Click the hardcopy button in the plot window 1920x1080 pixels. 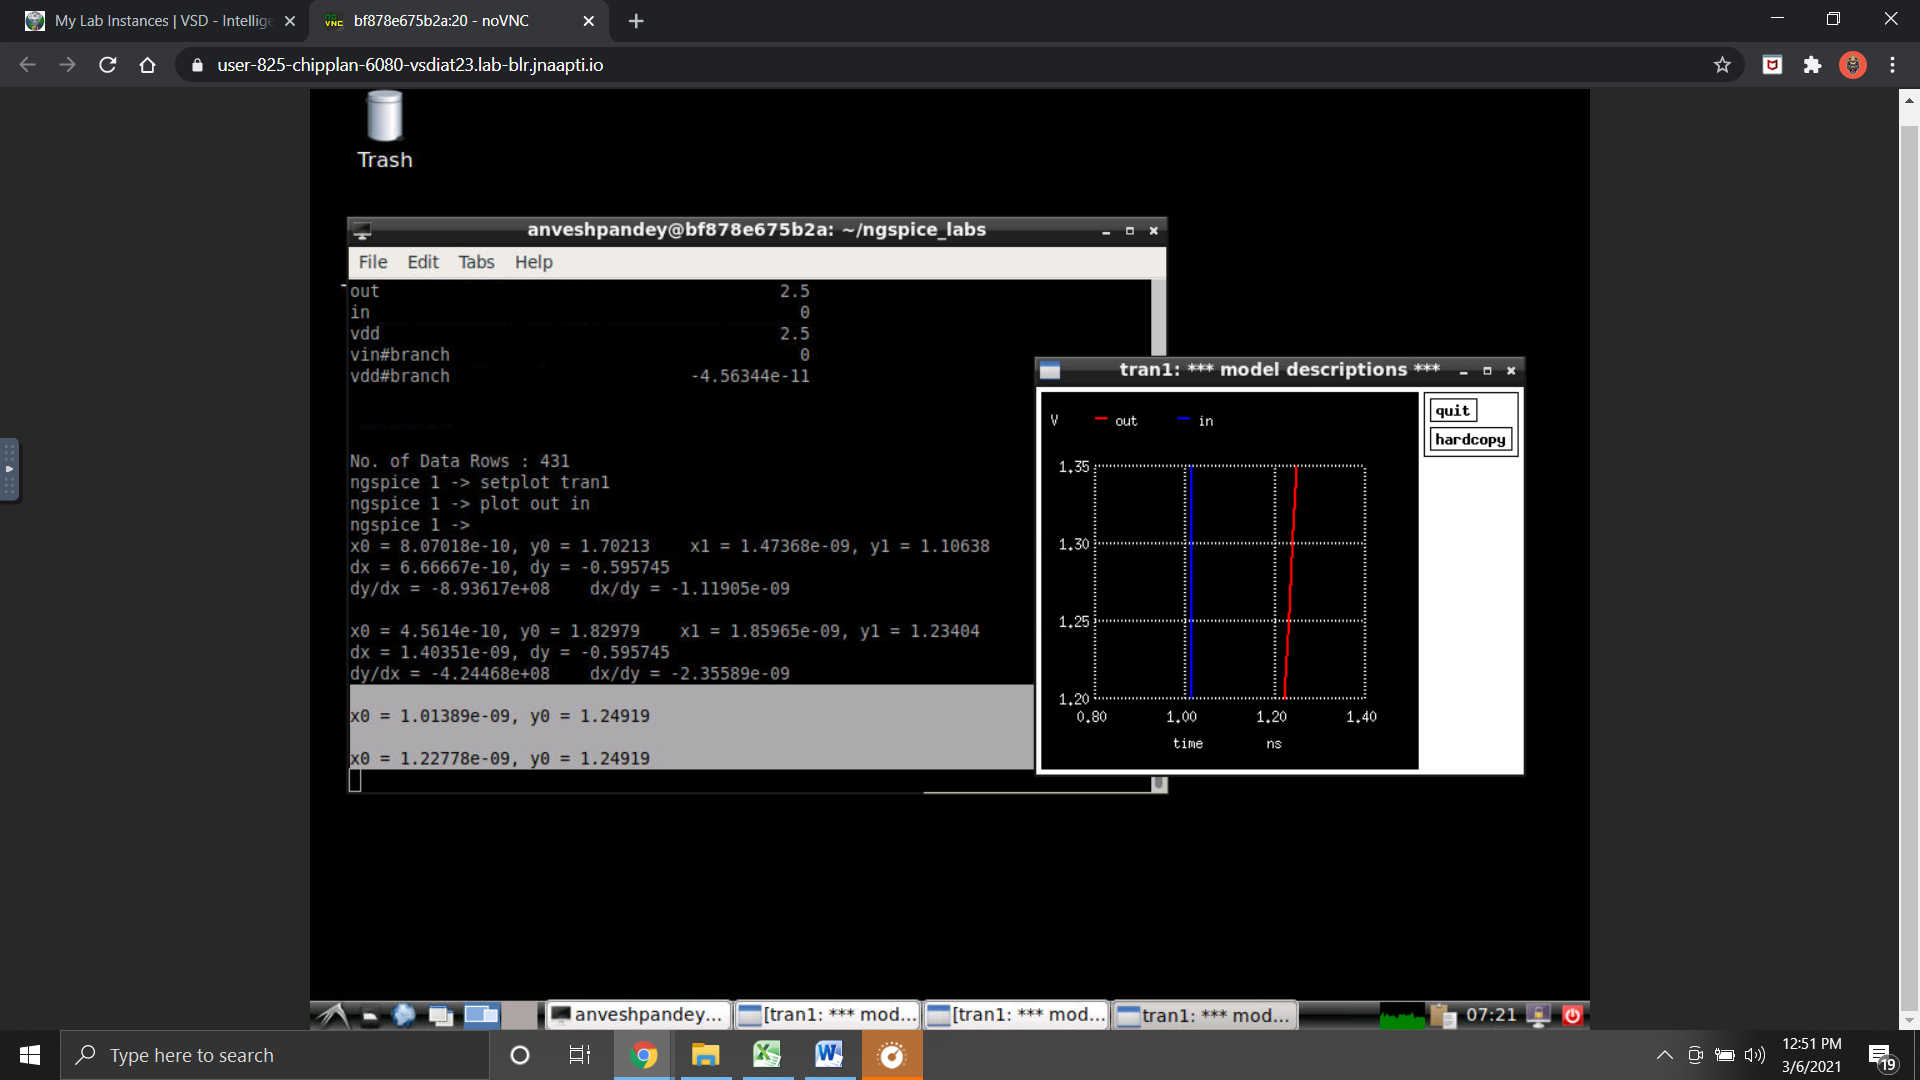1470,438
